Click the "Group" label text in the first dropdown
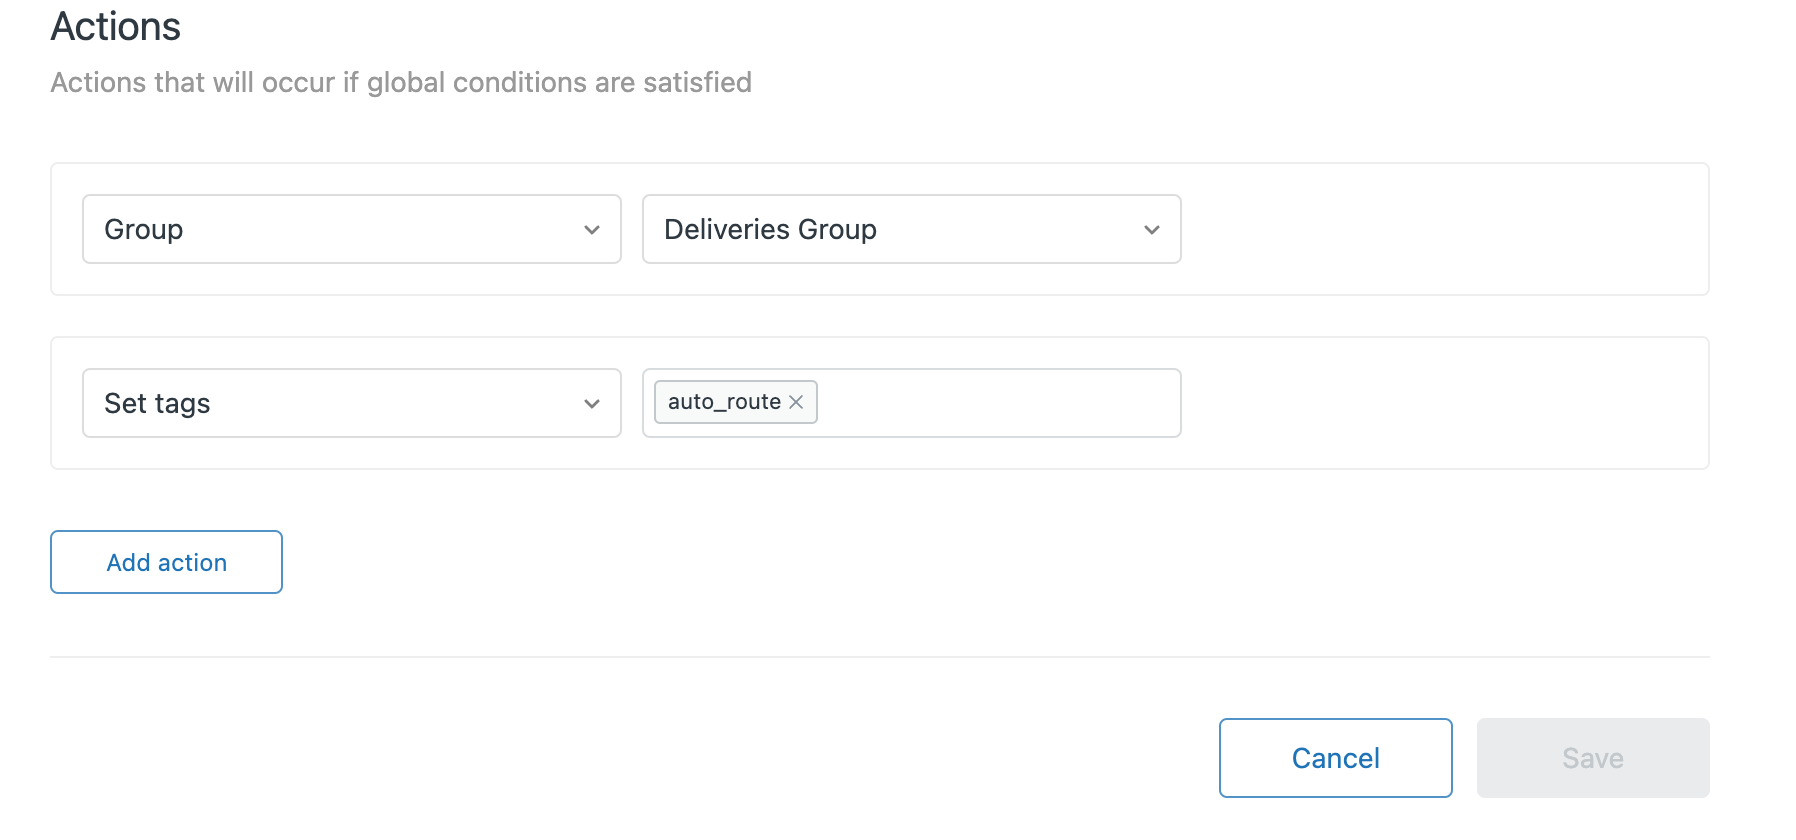The width and height of the screenshot is (1796, 840). click(144, 230)
